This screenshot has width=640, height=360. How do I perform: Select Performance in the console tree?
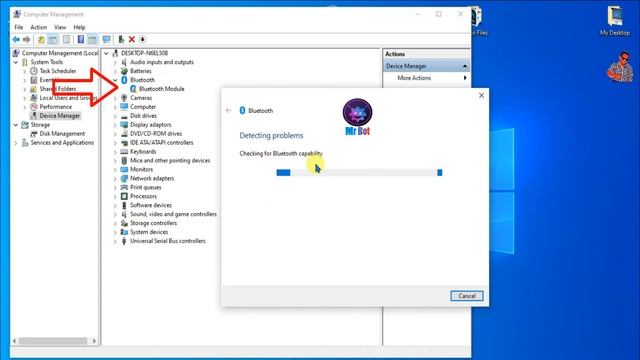point(56,107)
